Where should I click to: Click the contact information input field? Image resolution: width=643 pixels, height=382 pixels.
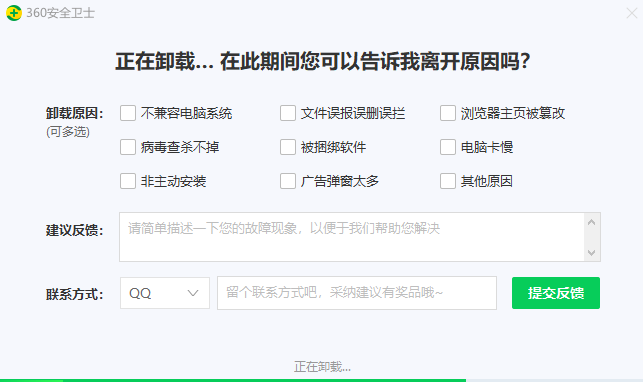coord(357,293)
